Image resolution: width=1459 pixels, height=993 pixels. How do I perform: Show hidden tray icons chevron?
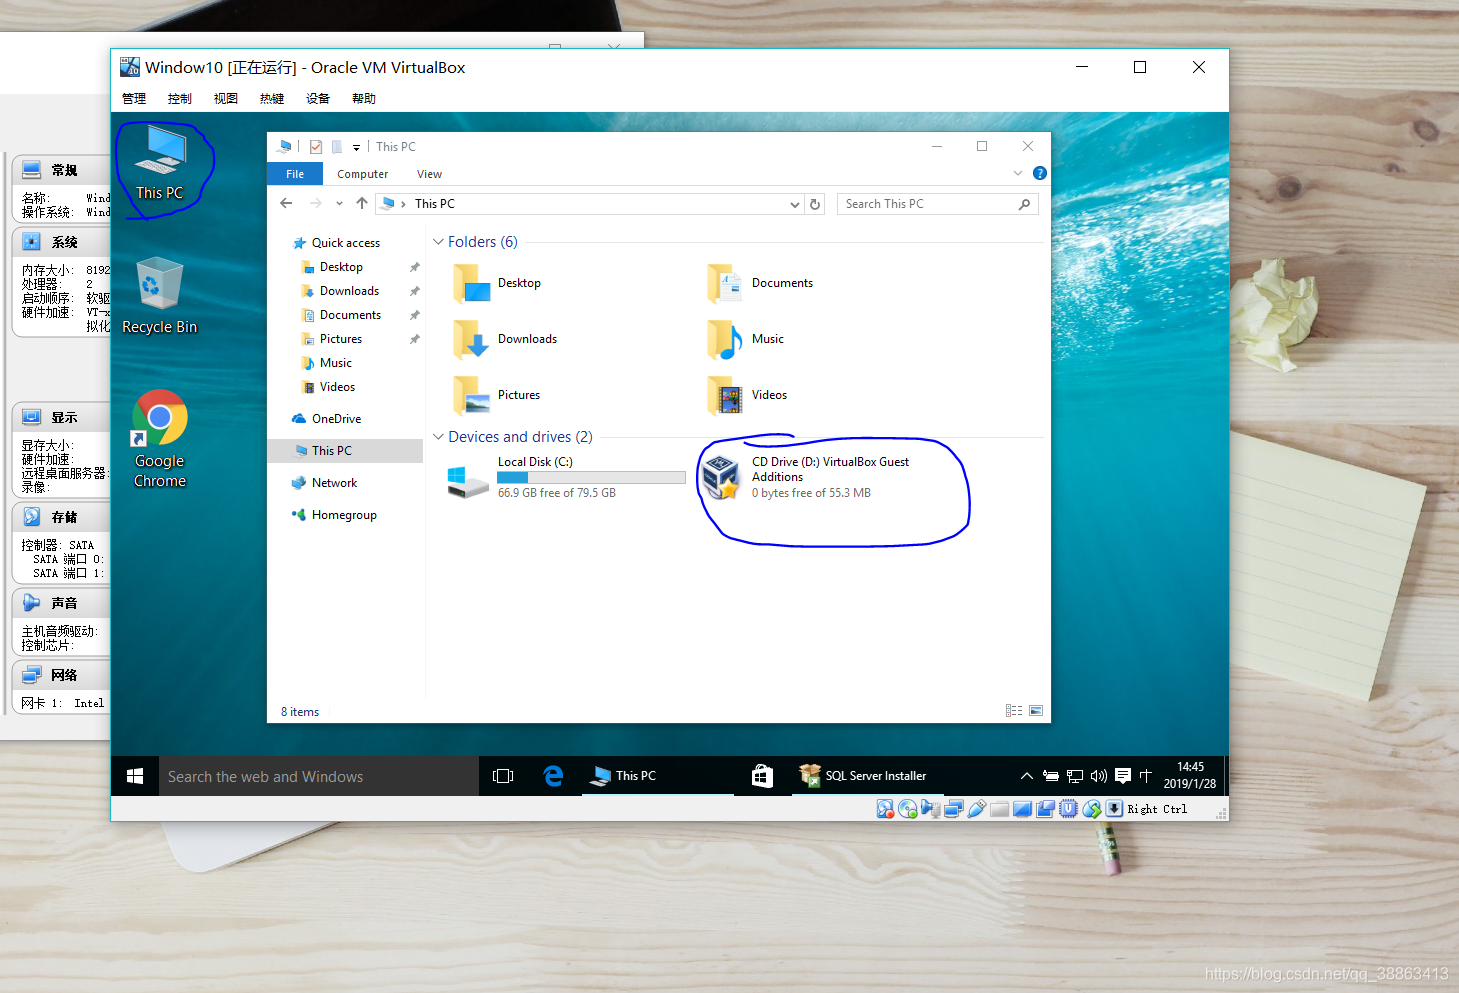point(1026,776)
